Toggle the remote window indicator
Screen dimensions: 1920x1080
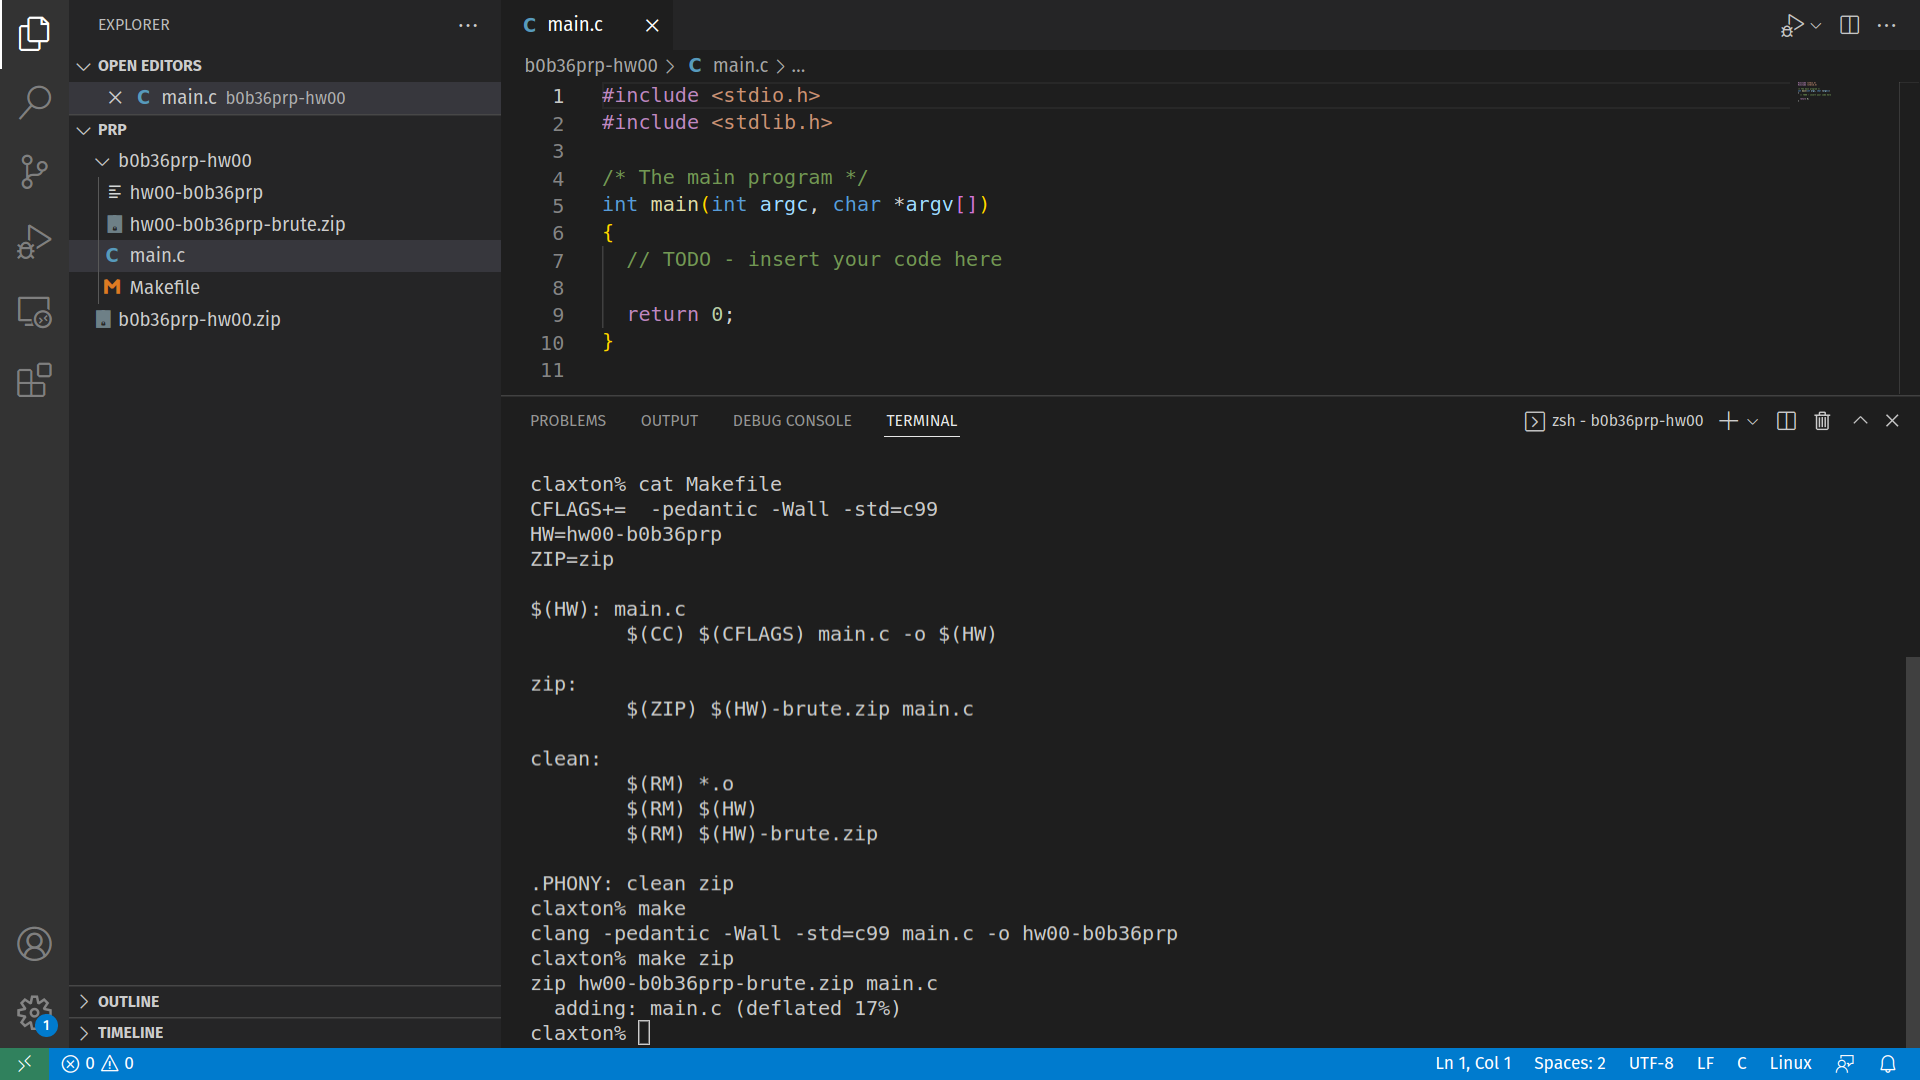(24, 1064)
